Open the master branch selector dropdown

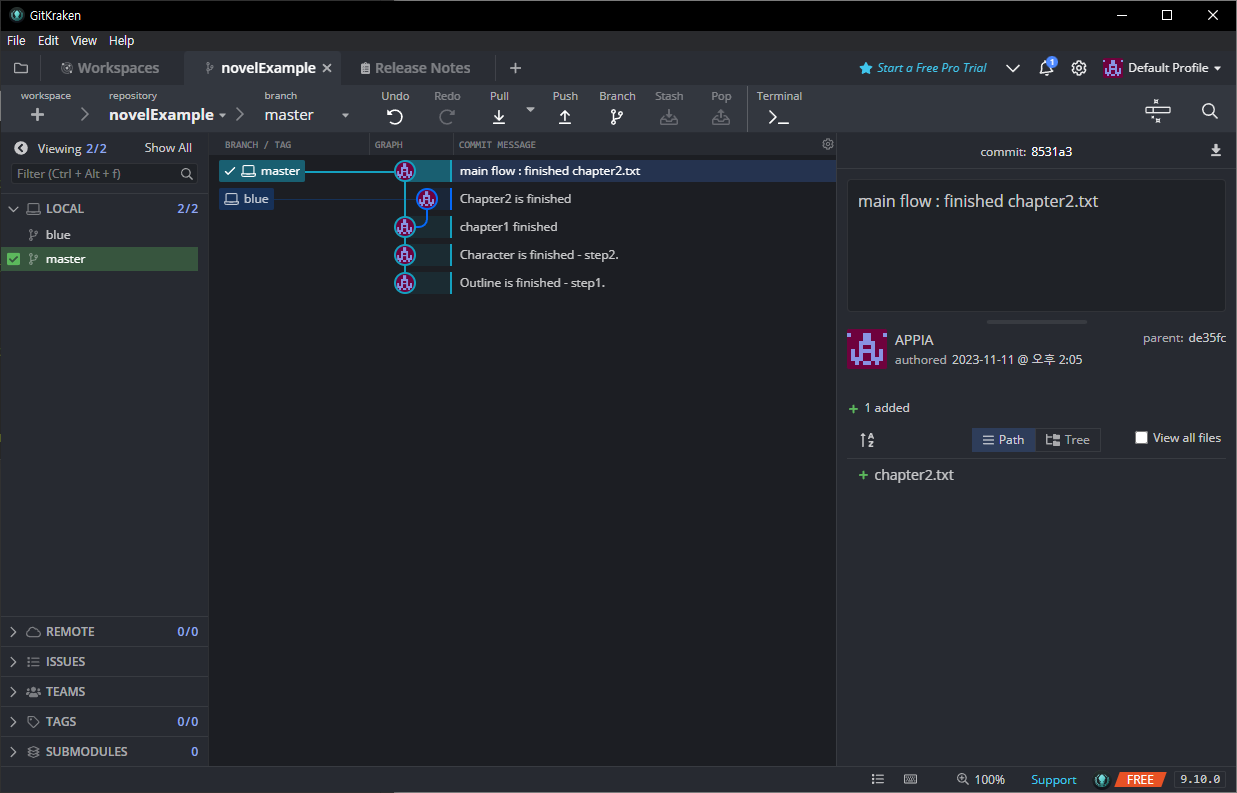pyautogui.click(x=345, y=115)
